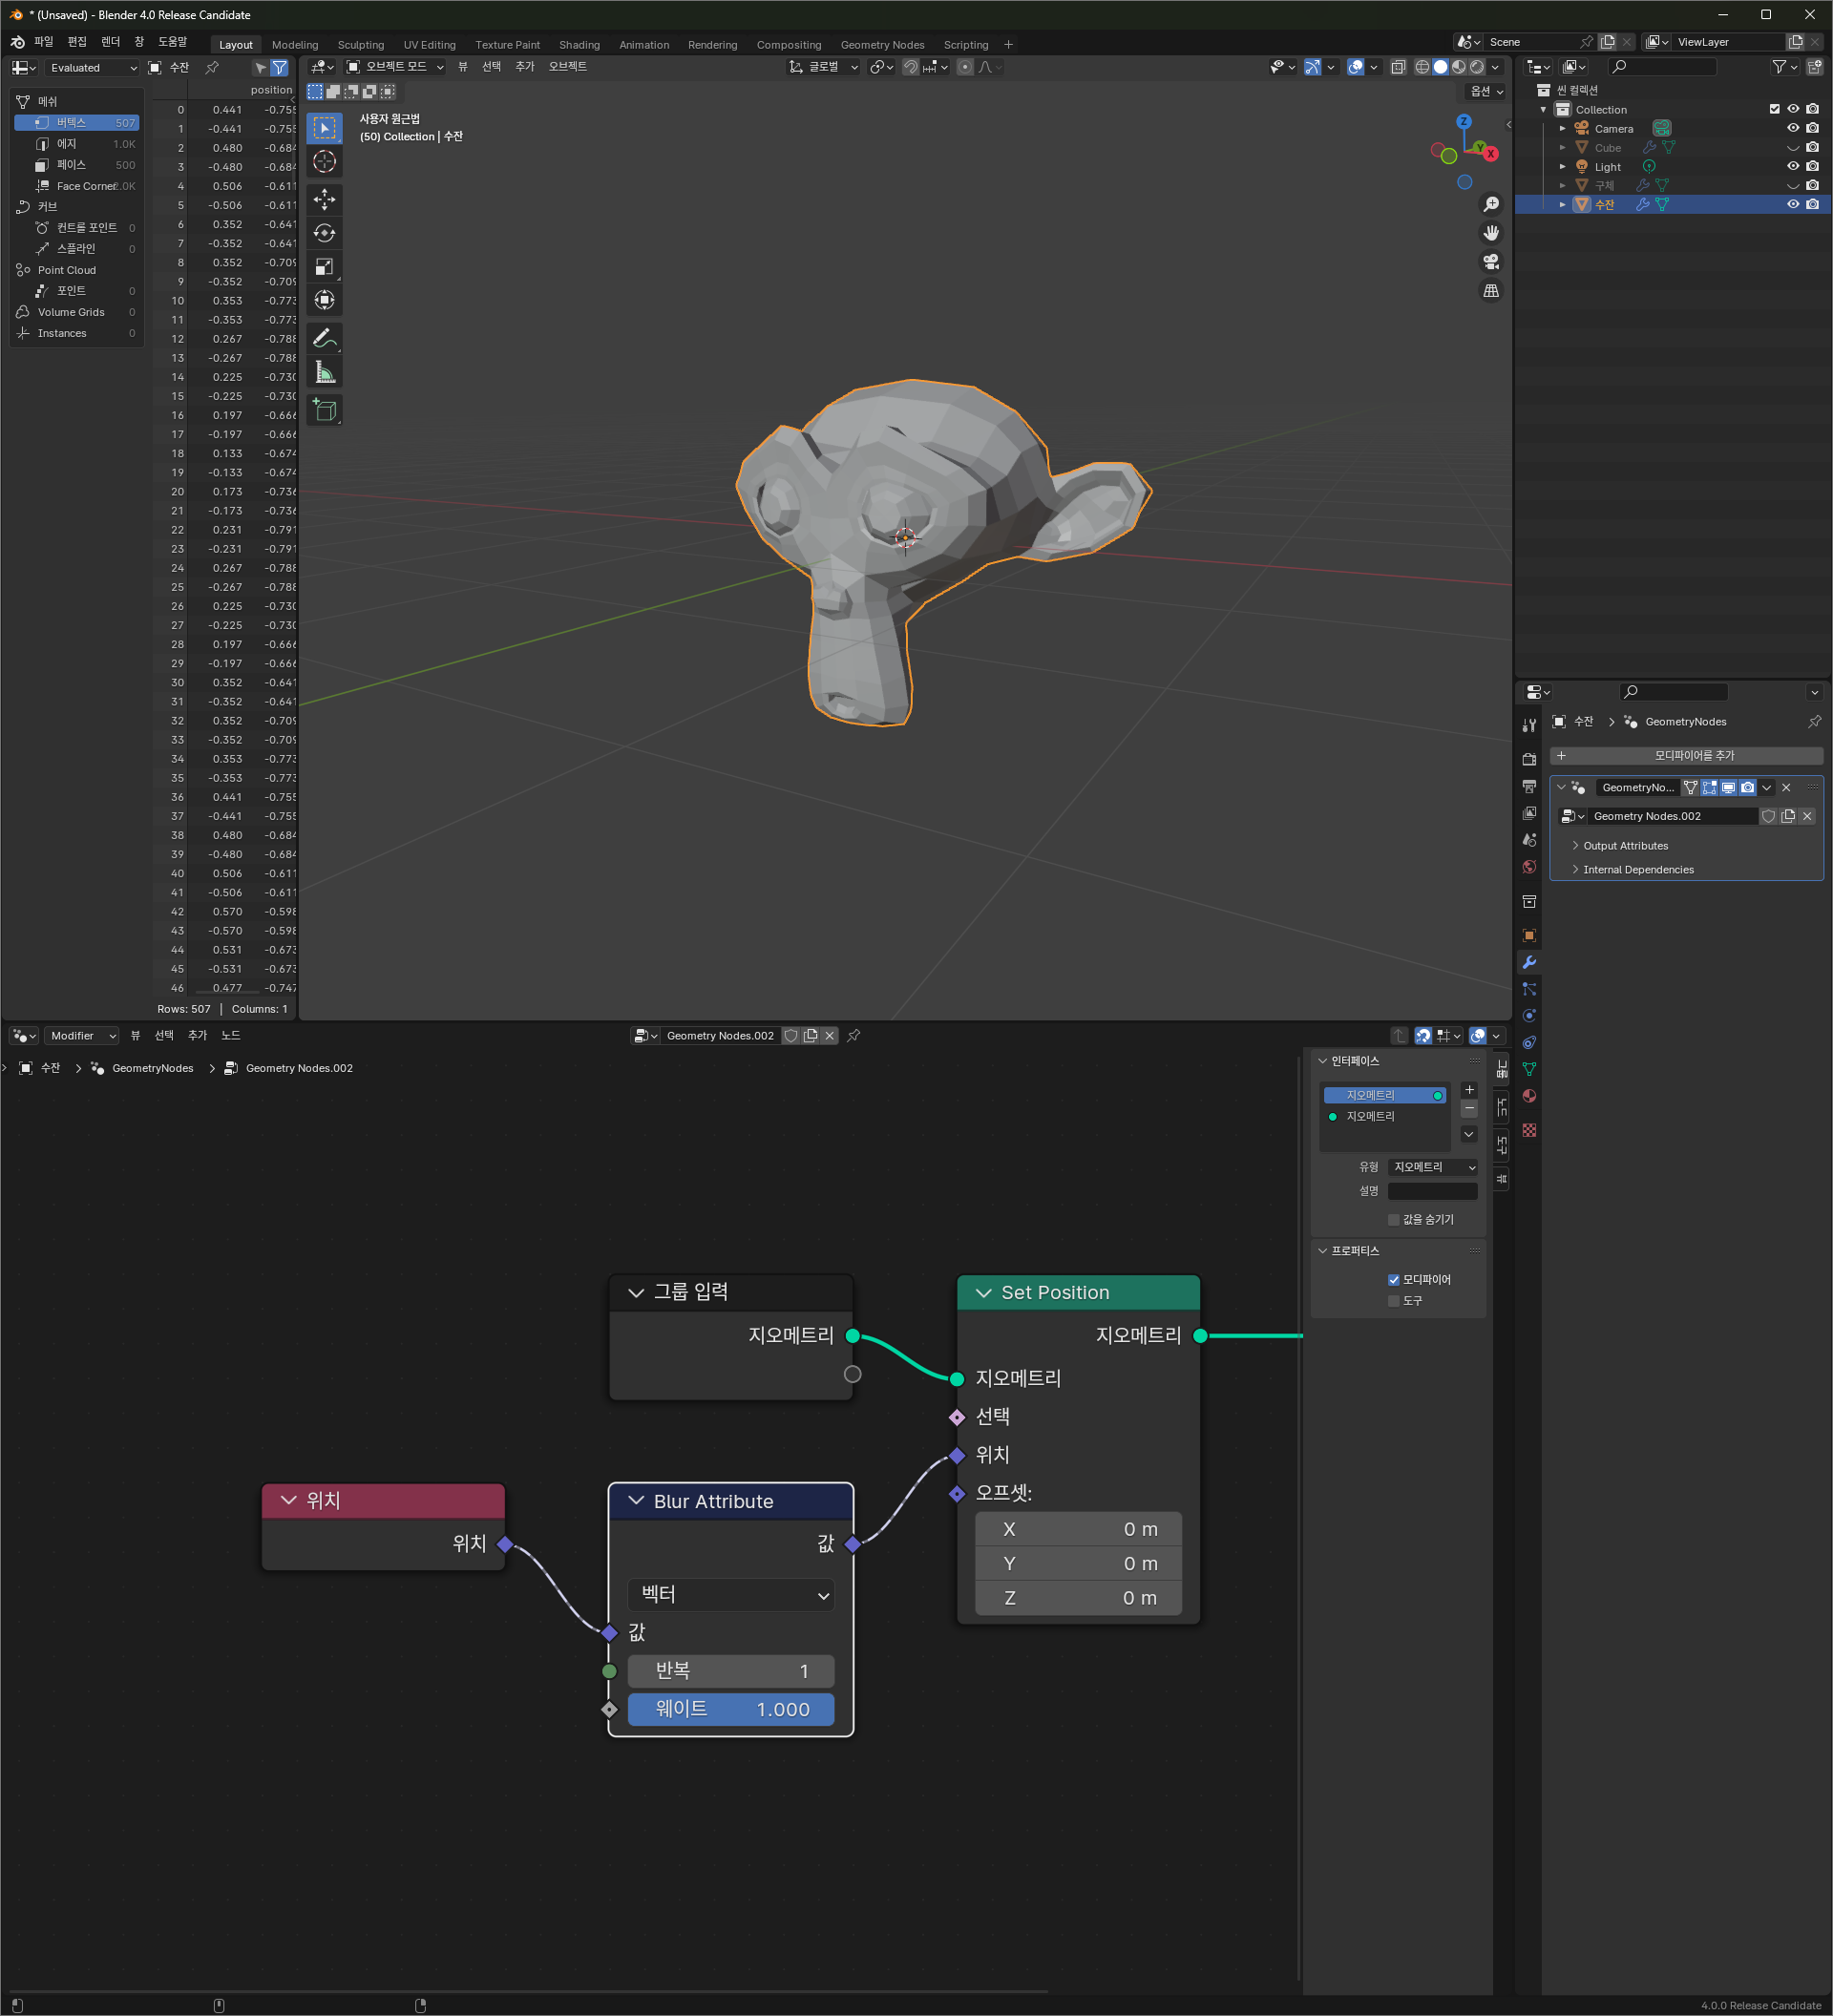The width and height of the screenshot is (1833, 2016).
Task: Check the 값을 숨기기 checkbox
Action: (x=1393, y=1219)
